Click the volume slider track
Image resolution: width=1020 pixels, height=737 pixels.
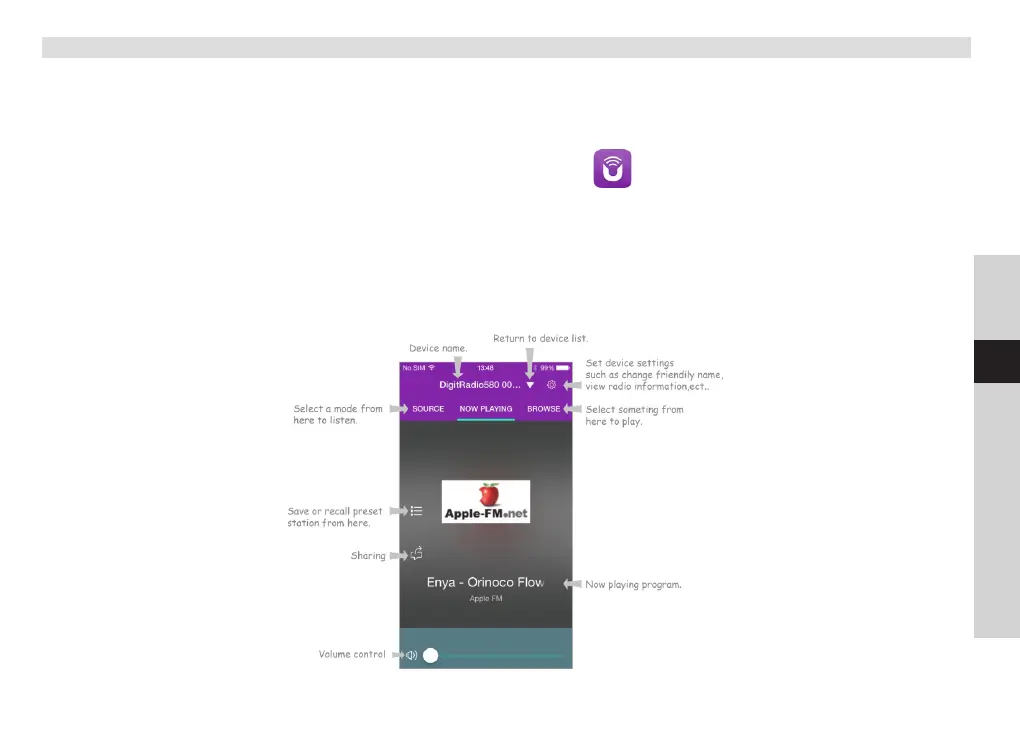pyautogui.click(x=501, y=656)
